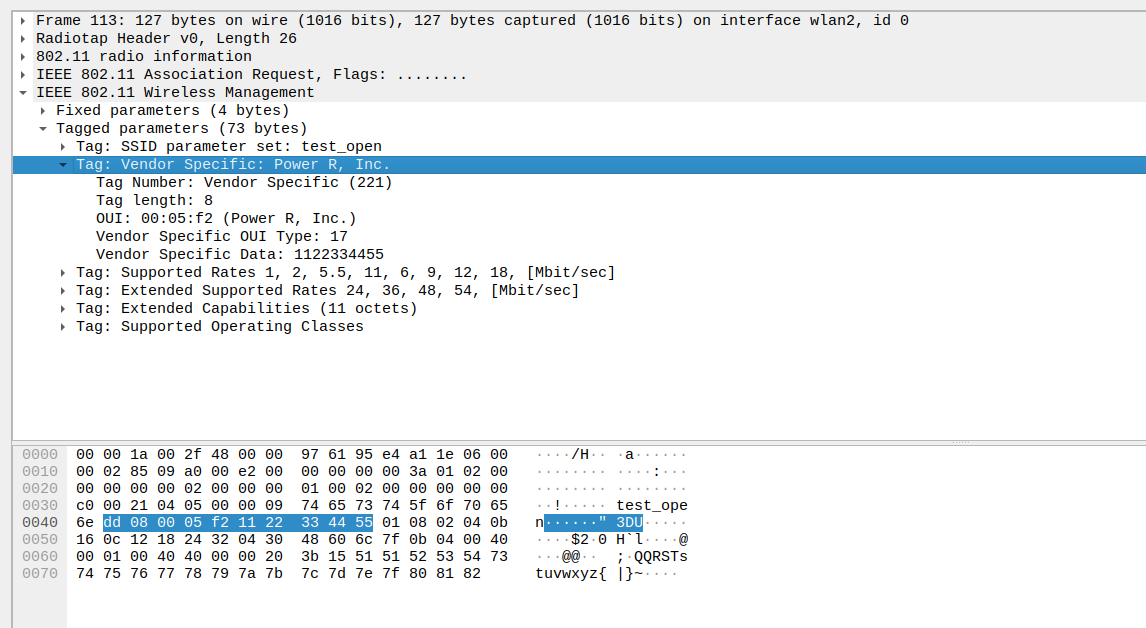This screenshot has width=1146, height=628.
Task: Collapse Tagged parameters (73 bytes)
Action: click(x=43, y=129)
